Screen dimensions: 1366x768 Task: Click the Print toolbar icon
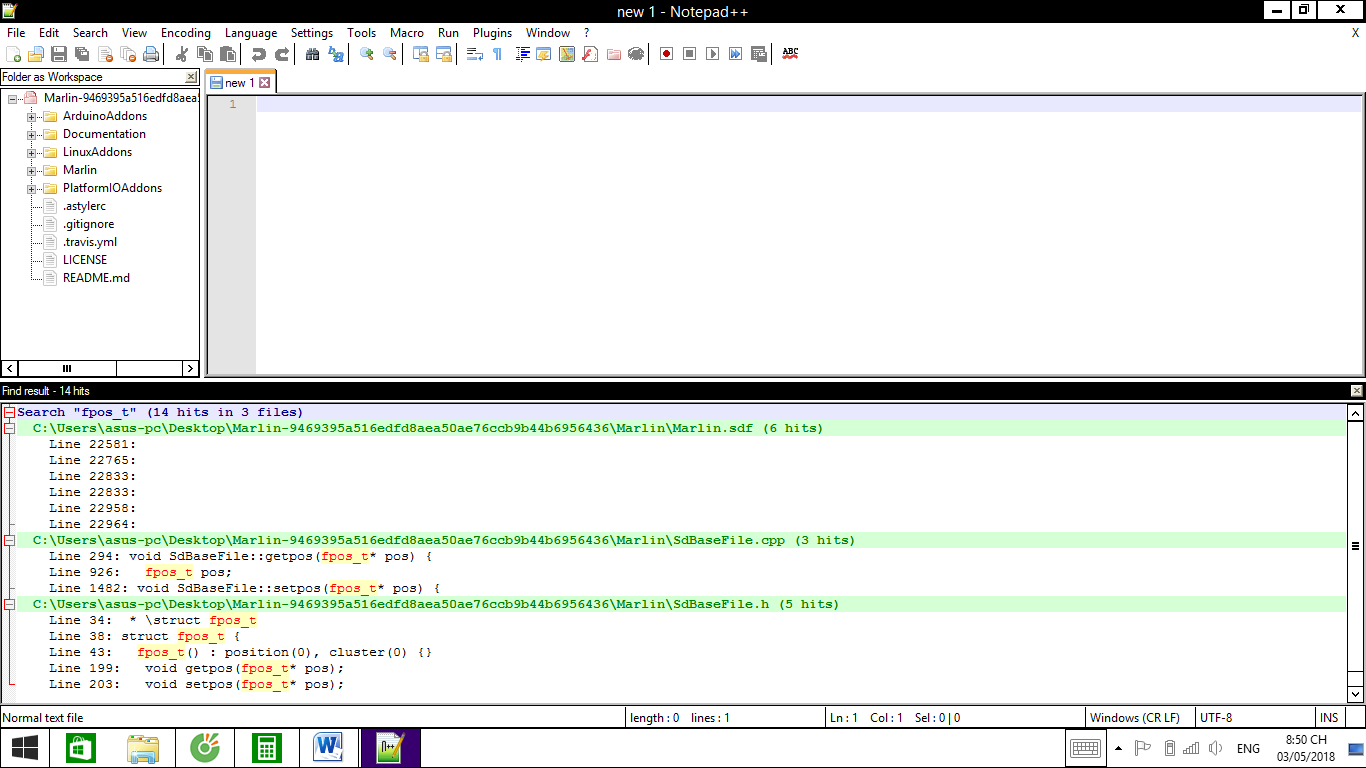[x=151, y=54]
